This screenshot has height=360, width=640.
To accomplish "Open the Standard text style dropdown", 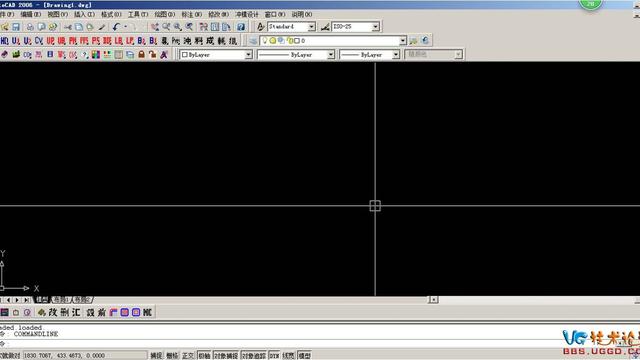I will (311, 27).
